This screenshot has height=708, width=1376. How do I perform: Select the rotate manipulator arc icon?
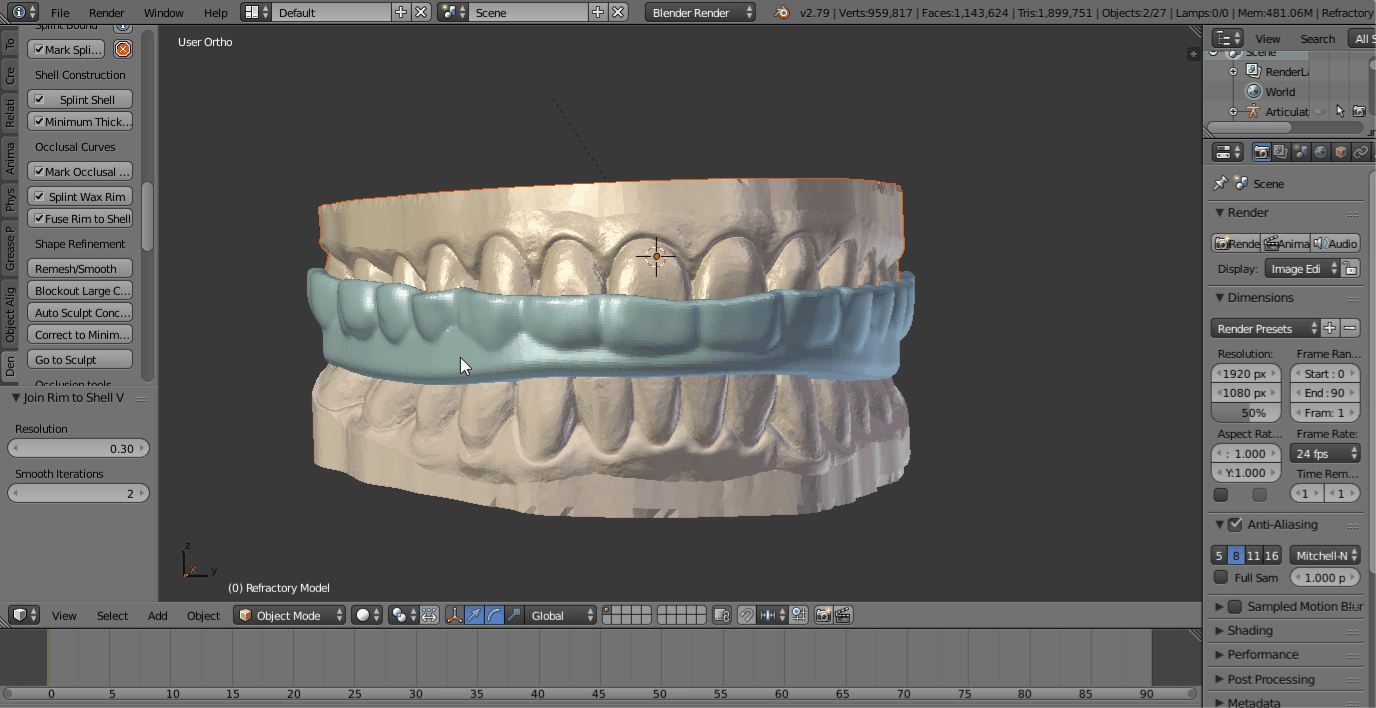pos(494,615)
